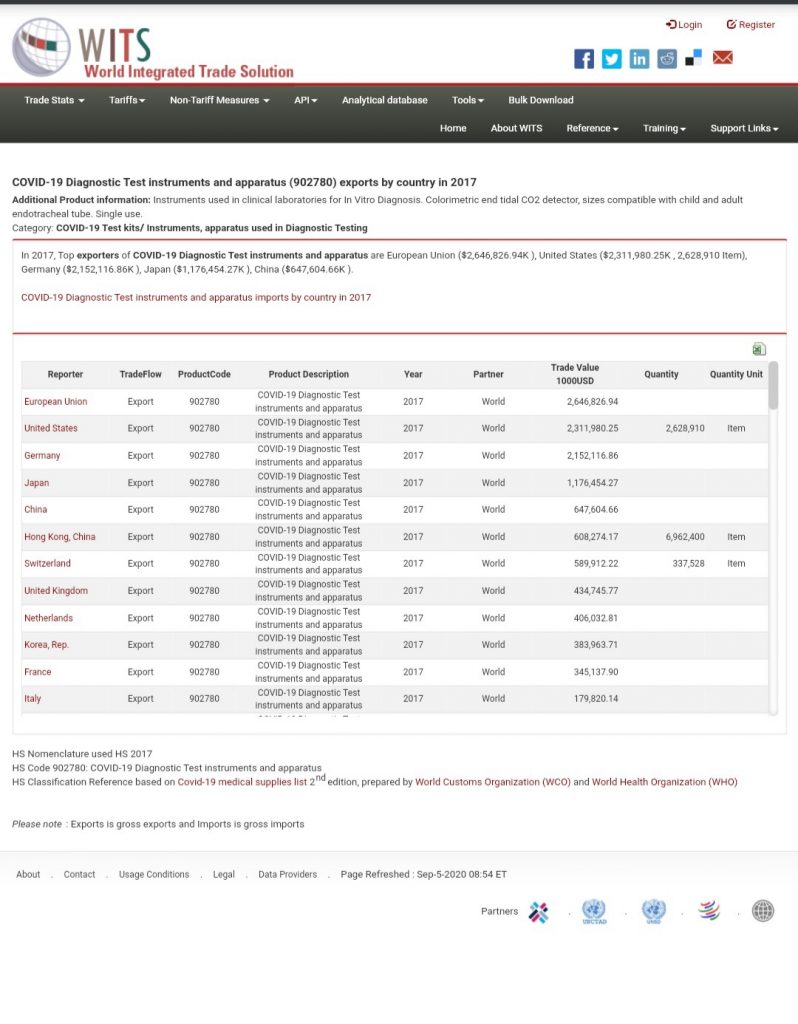
Task: Expand the Non-Tariff Measures menu
Action: pyautogui.click(x=219, y=100)
